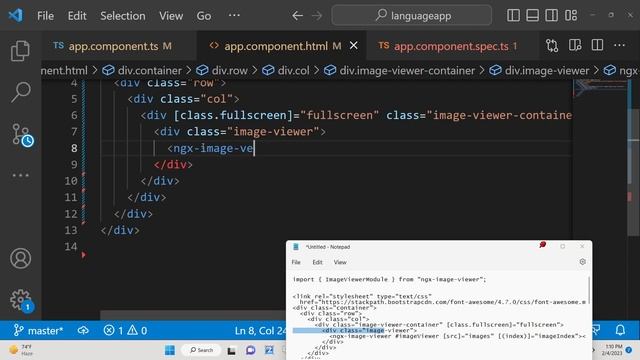Viewport: 640px width, 360px height.
Task: Open the Notepad Edit menu
Action: tap(318, 262)
